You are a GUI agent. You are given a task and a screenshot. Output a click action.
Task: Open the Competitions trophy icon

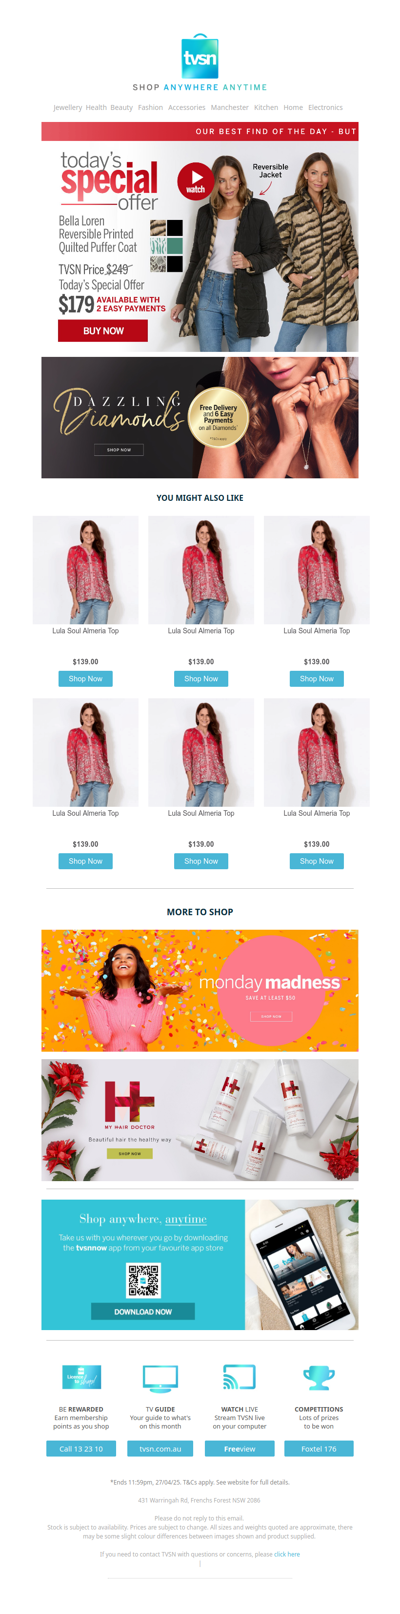point(319,1378)
